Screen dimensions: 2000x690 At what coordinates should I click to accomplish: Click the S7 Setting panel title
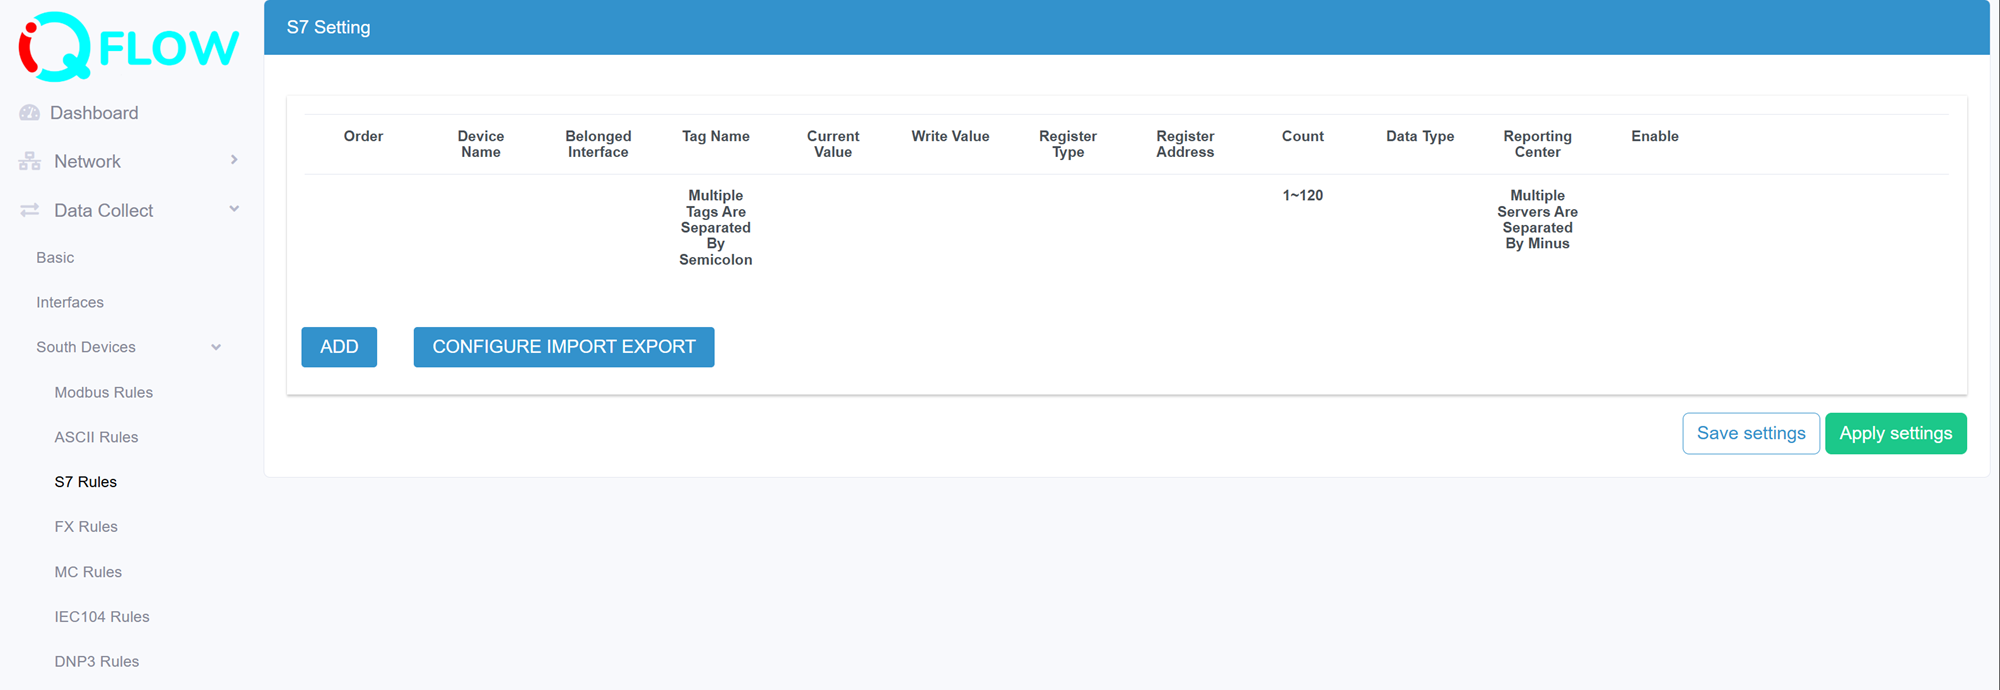point(328,27)
